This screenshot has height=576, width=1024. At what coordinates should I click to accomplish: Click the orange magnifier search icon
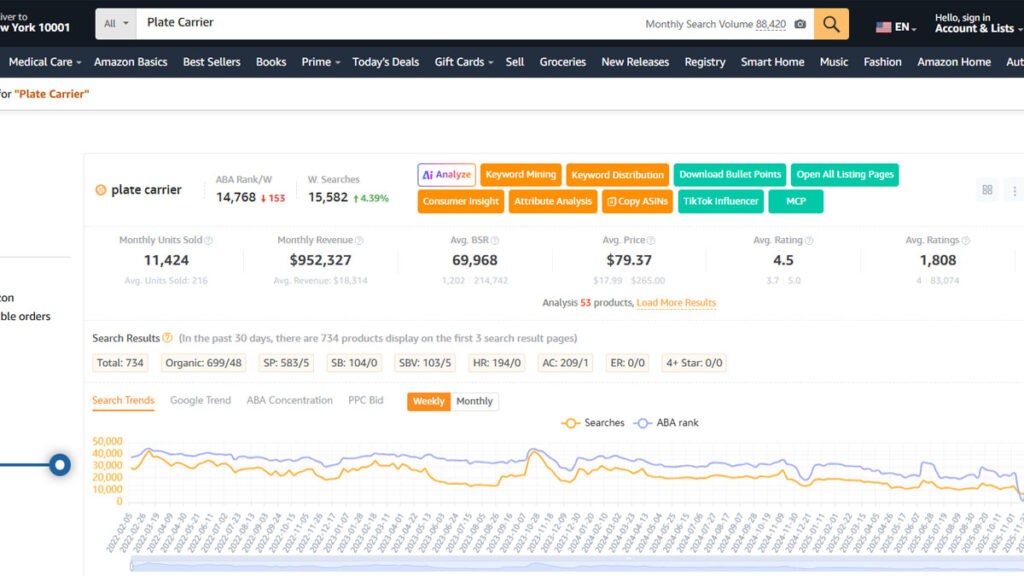[831, 22]
